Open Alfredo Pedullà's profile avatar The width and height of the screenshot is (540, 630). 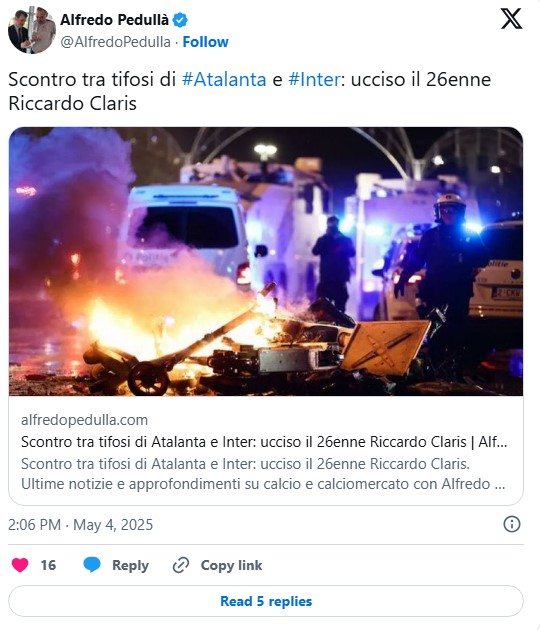[32, 30]
